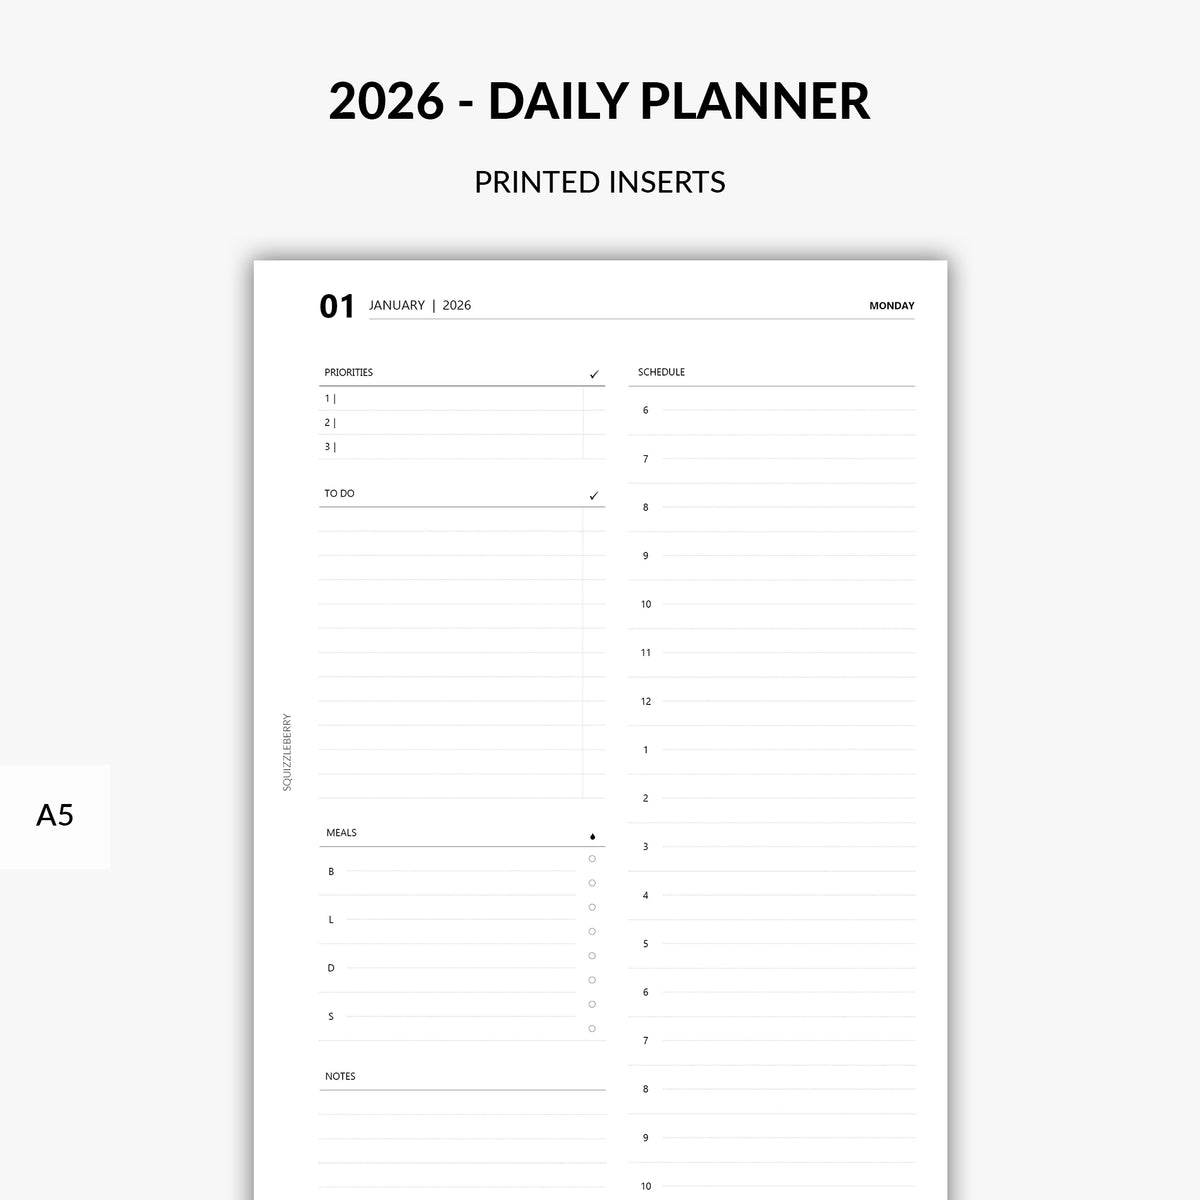The width and height of the screenshot is (1200, 1200).
Task: Tick the first water tracker circle
Action: pyautogui.click(x=592, y=859)
